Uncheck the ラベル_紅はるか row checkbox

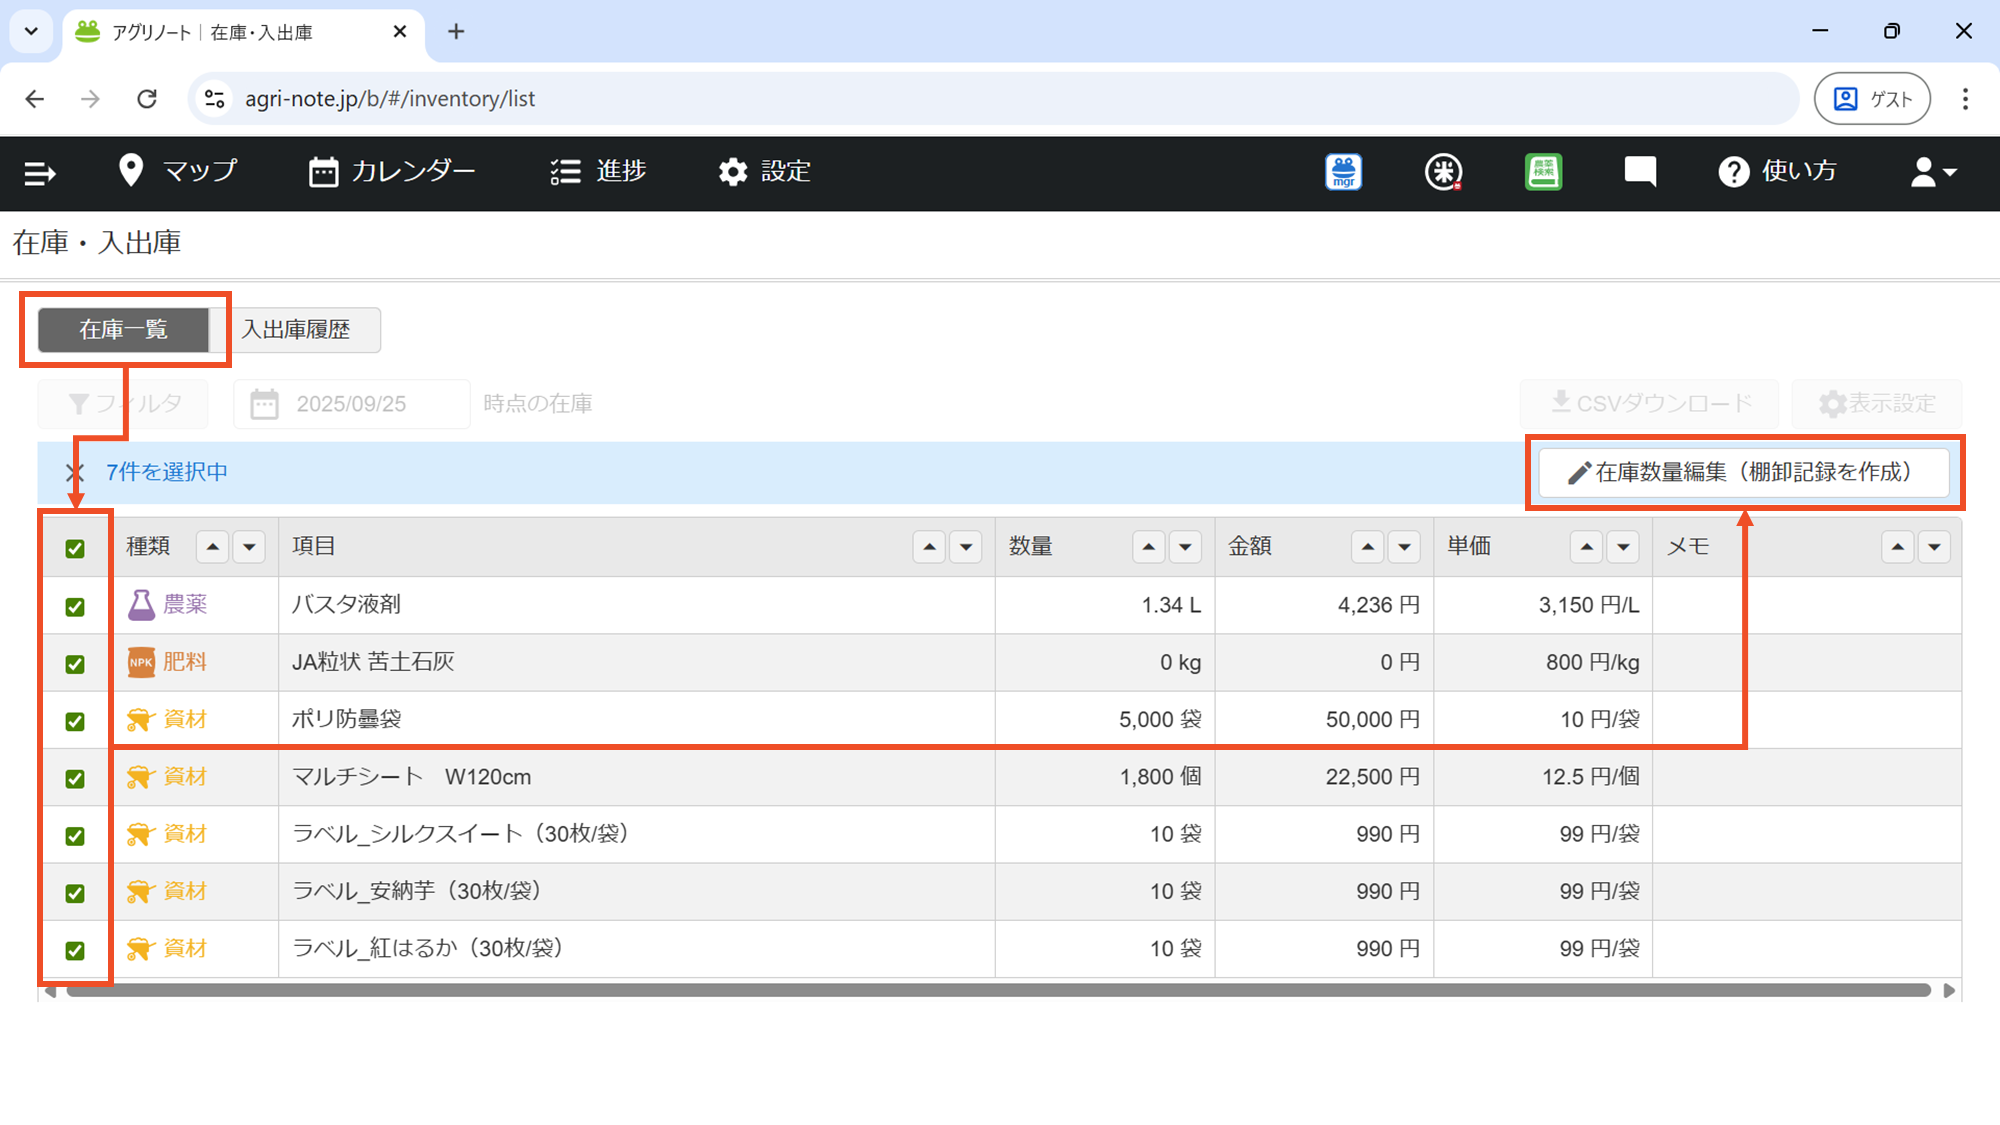pyautogui.click(x=75, y=950)
